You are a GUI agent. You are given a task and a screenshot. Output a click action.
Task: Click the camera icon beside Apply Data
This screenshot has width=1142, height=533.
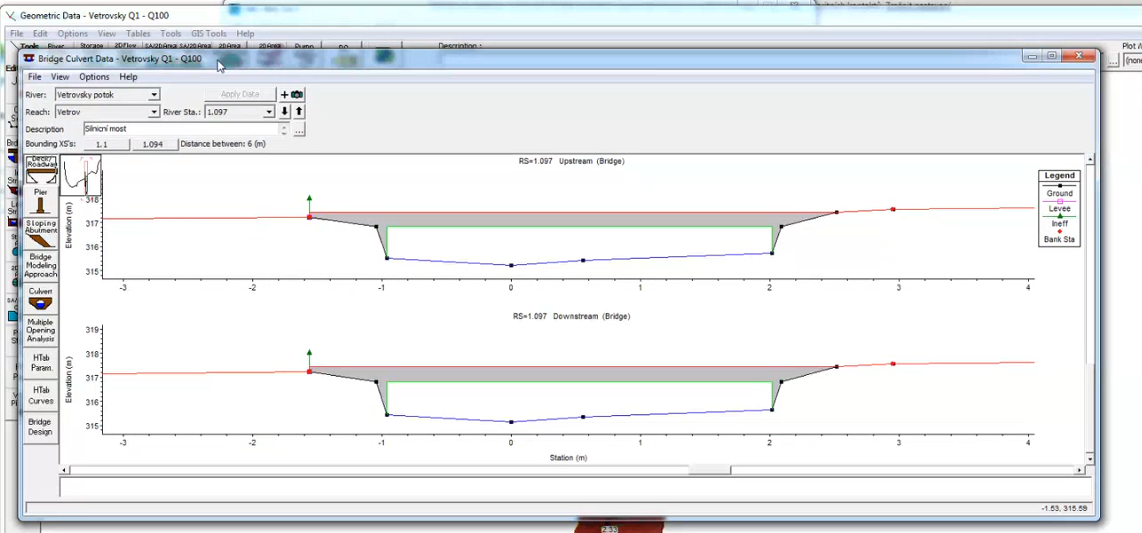pos(297,95)
